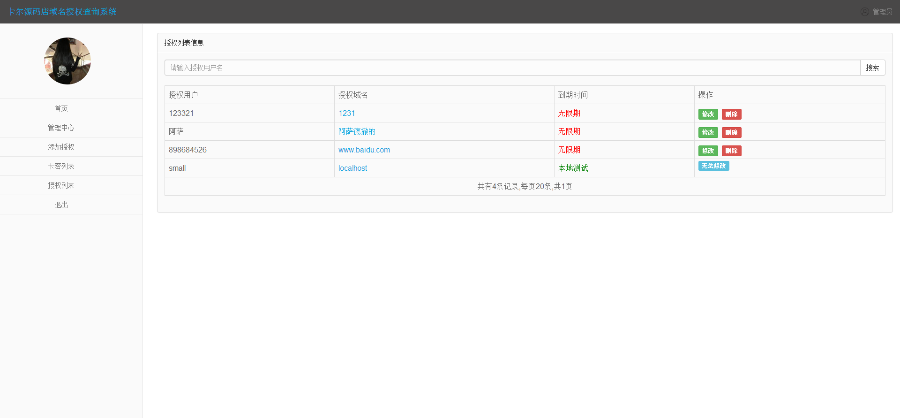The width and height of the screenshot is (900, 418).
Task: Open 卡密列表 in the sidebar
Action: point(61,167)
